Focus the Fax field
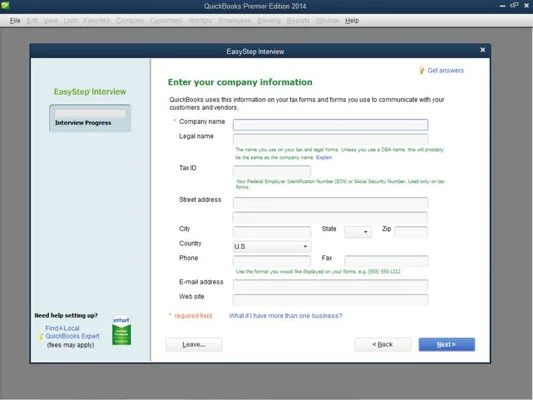The width and height of the screenshot is (533, 400). click(x=386, y=261)
